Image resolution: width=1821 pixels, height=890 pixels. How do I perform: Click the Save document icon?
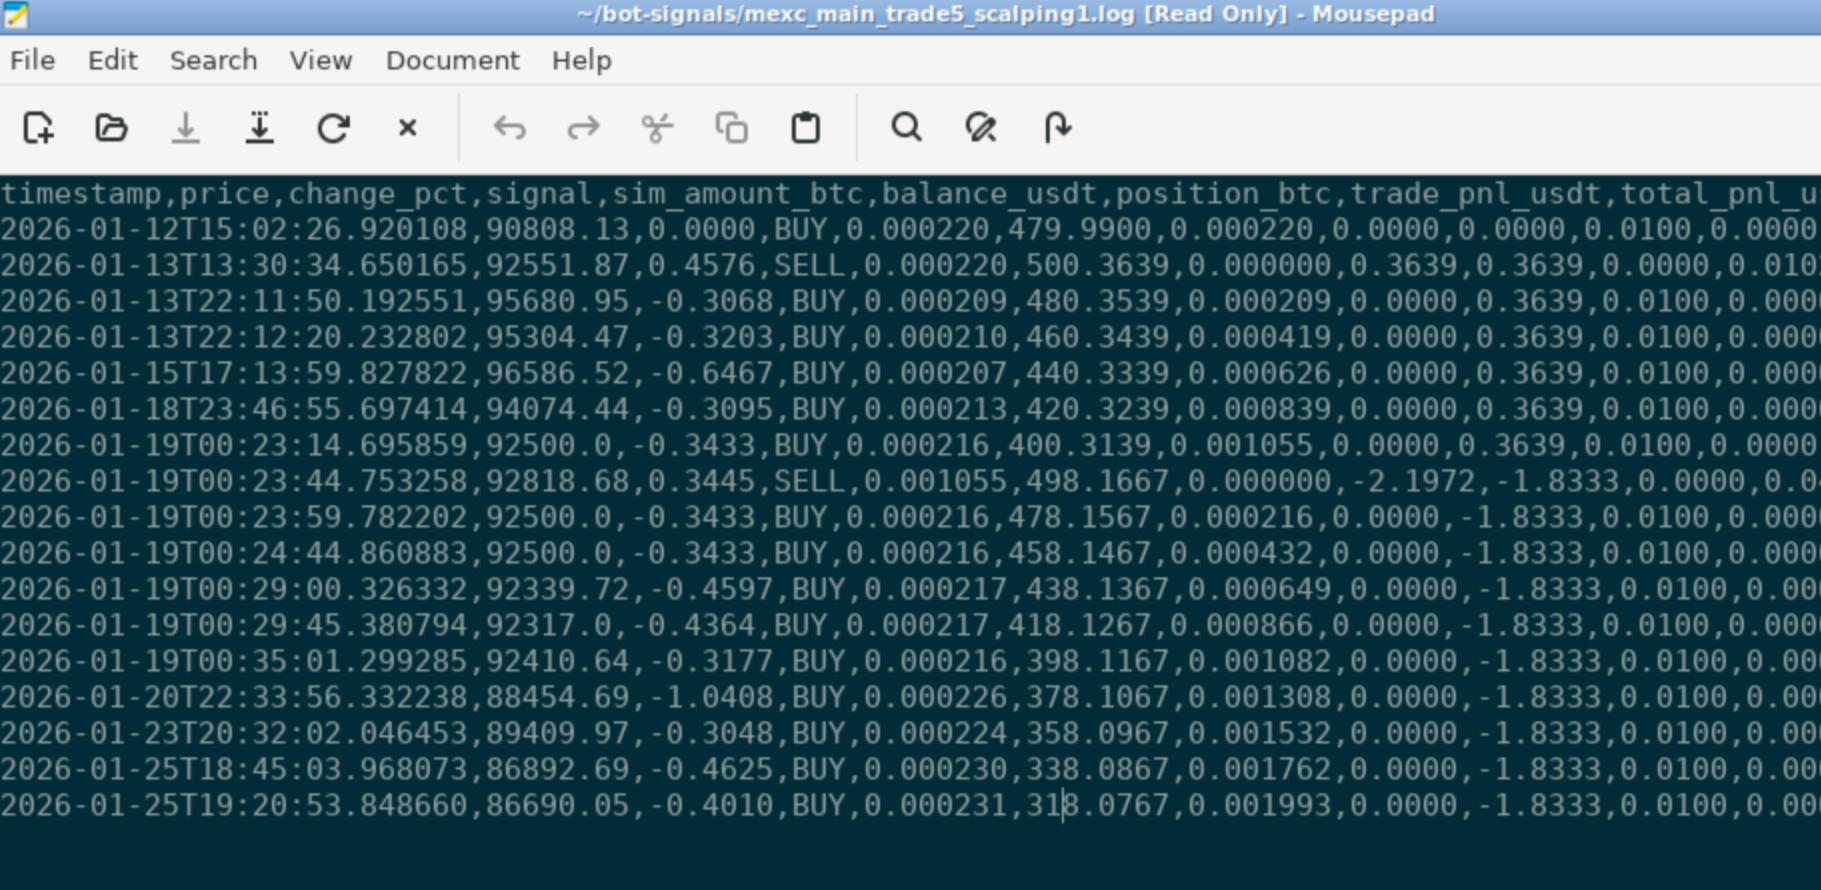(185, 128)
